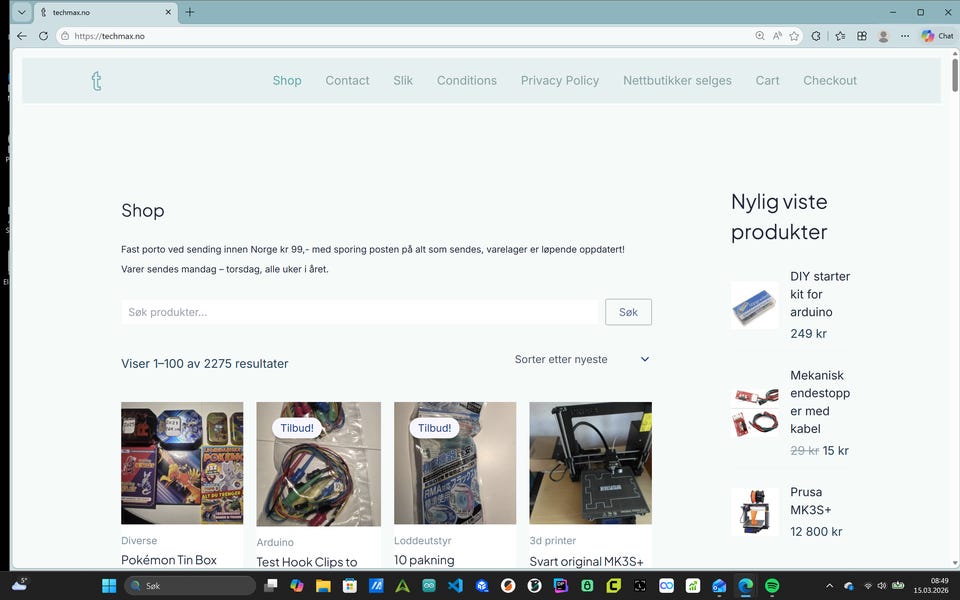Click the Pokémon Tin Box title link

pyautogui.click(x=169, y=560)
